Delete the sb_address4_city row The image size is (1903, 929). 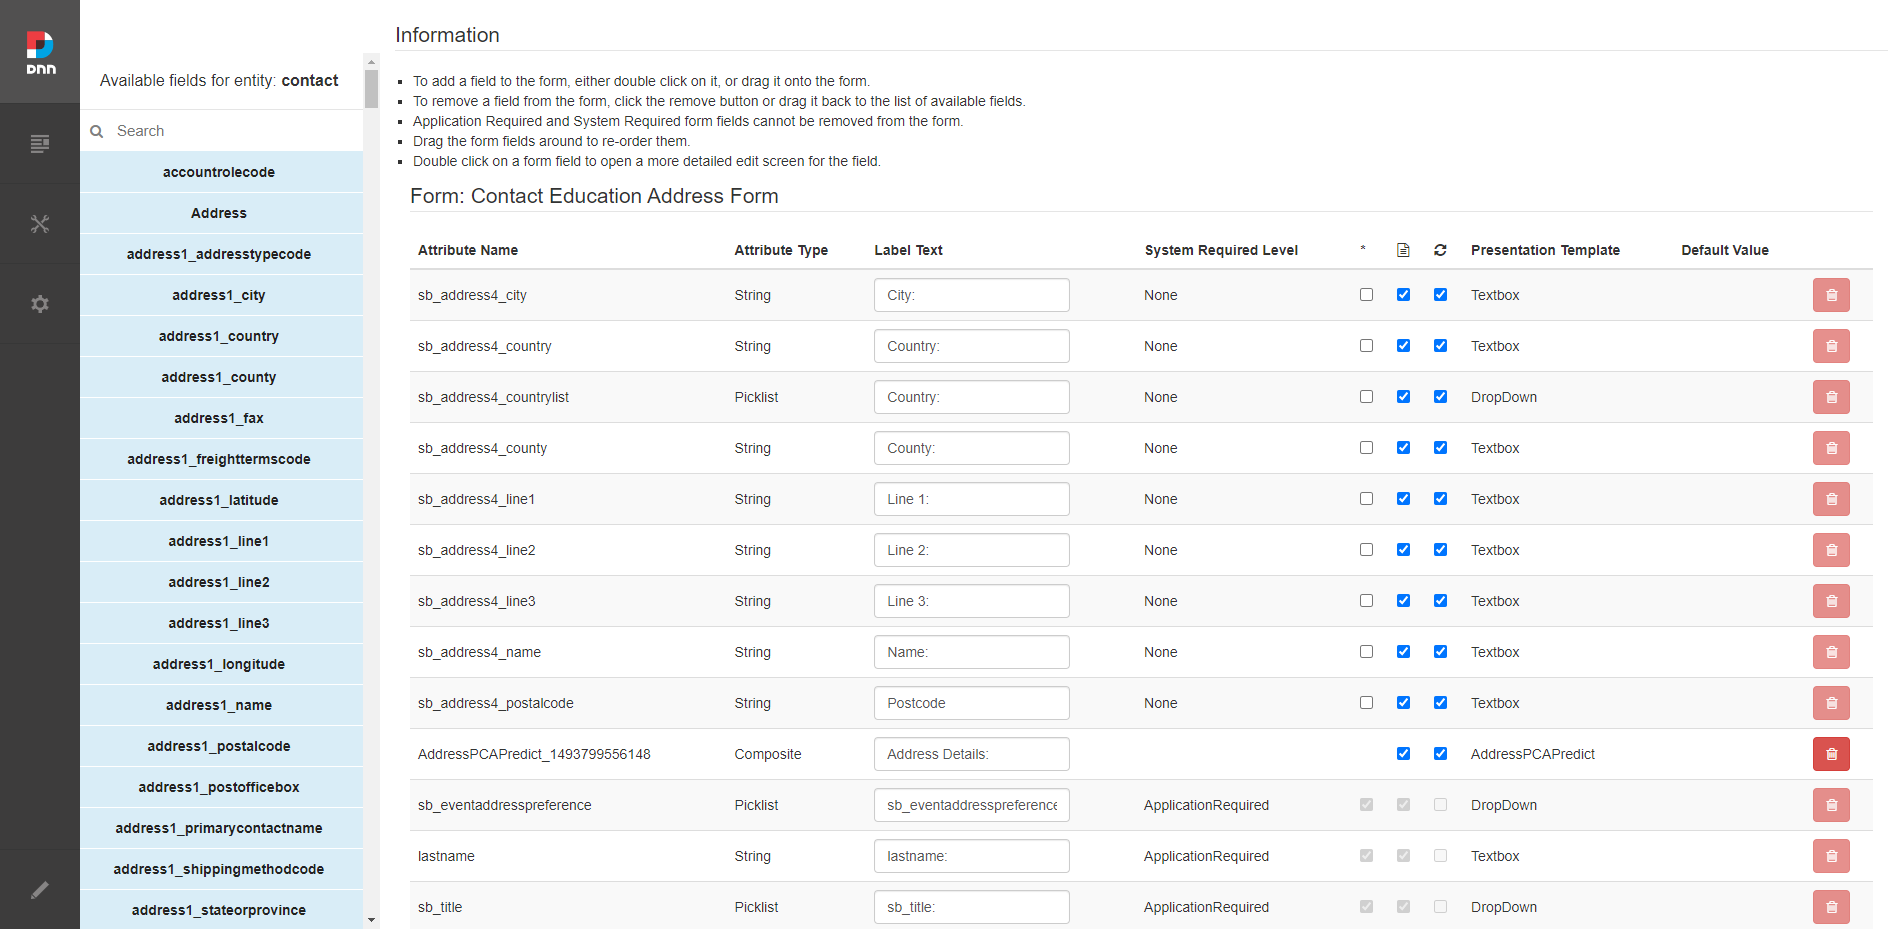pyautogui.click(x=1830, y=295)
